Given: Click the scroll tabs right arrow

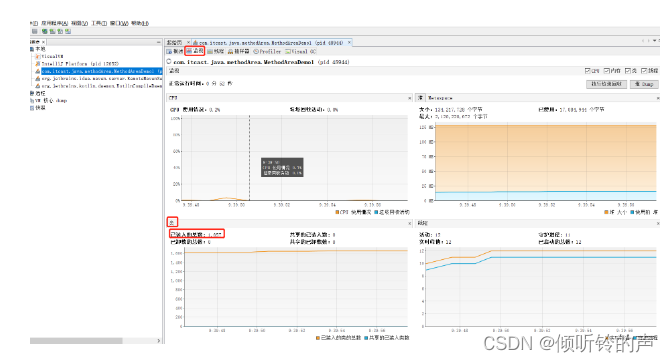Looking at the screenshot, I should (648, 41).
